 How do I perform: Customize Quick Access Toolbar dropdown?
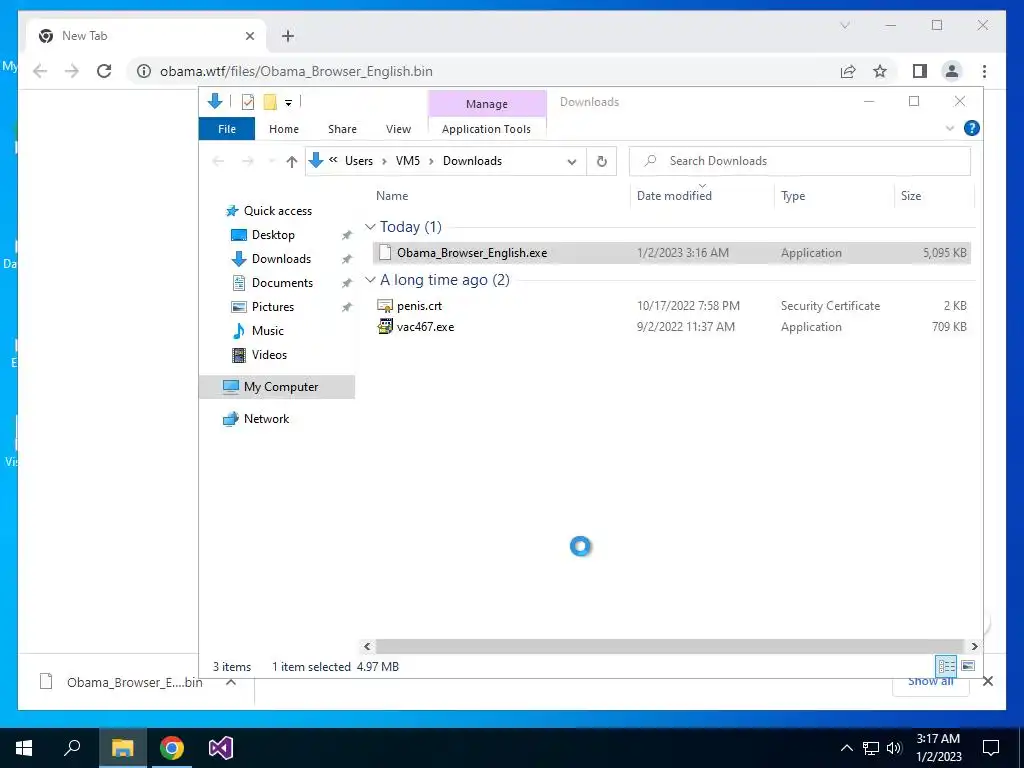[x=288, y=103]
